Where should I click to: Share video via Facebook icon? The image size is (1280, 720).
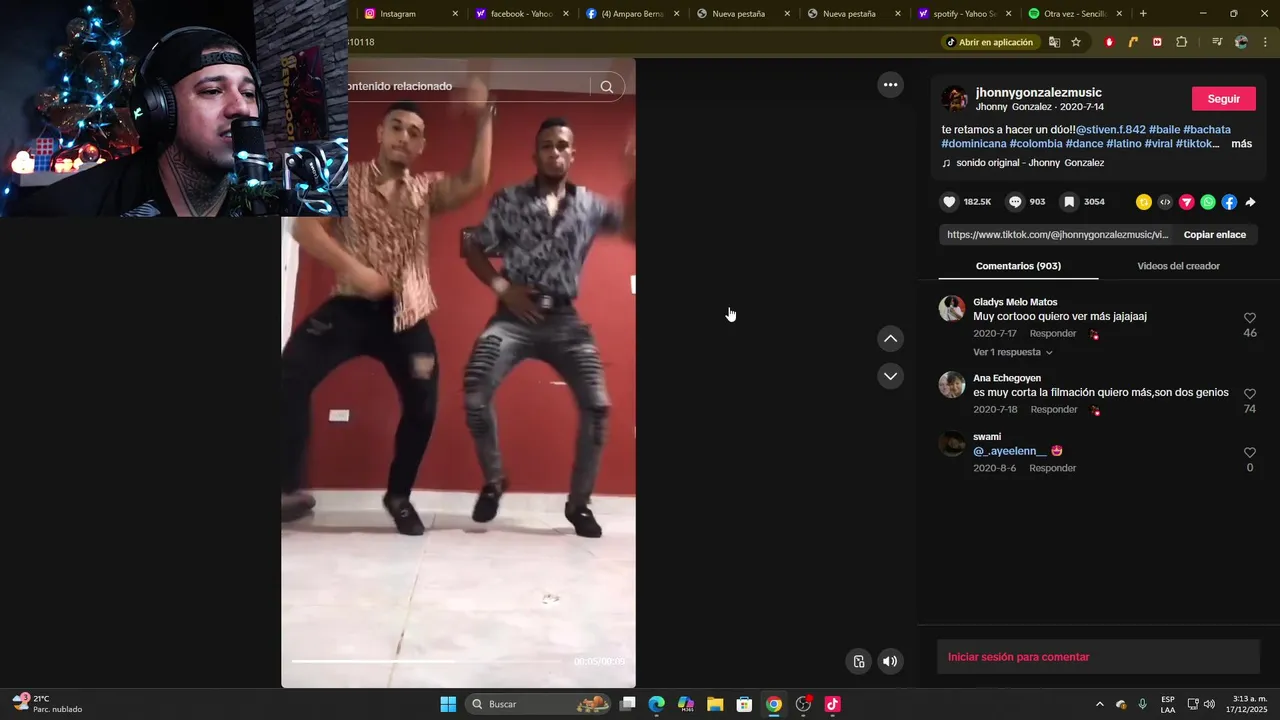coord(1229,202)
